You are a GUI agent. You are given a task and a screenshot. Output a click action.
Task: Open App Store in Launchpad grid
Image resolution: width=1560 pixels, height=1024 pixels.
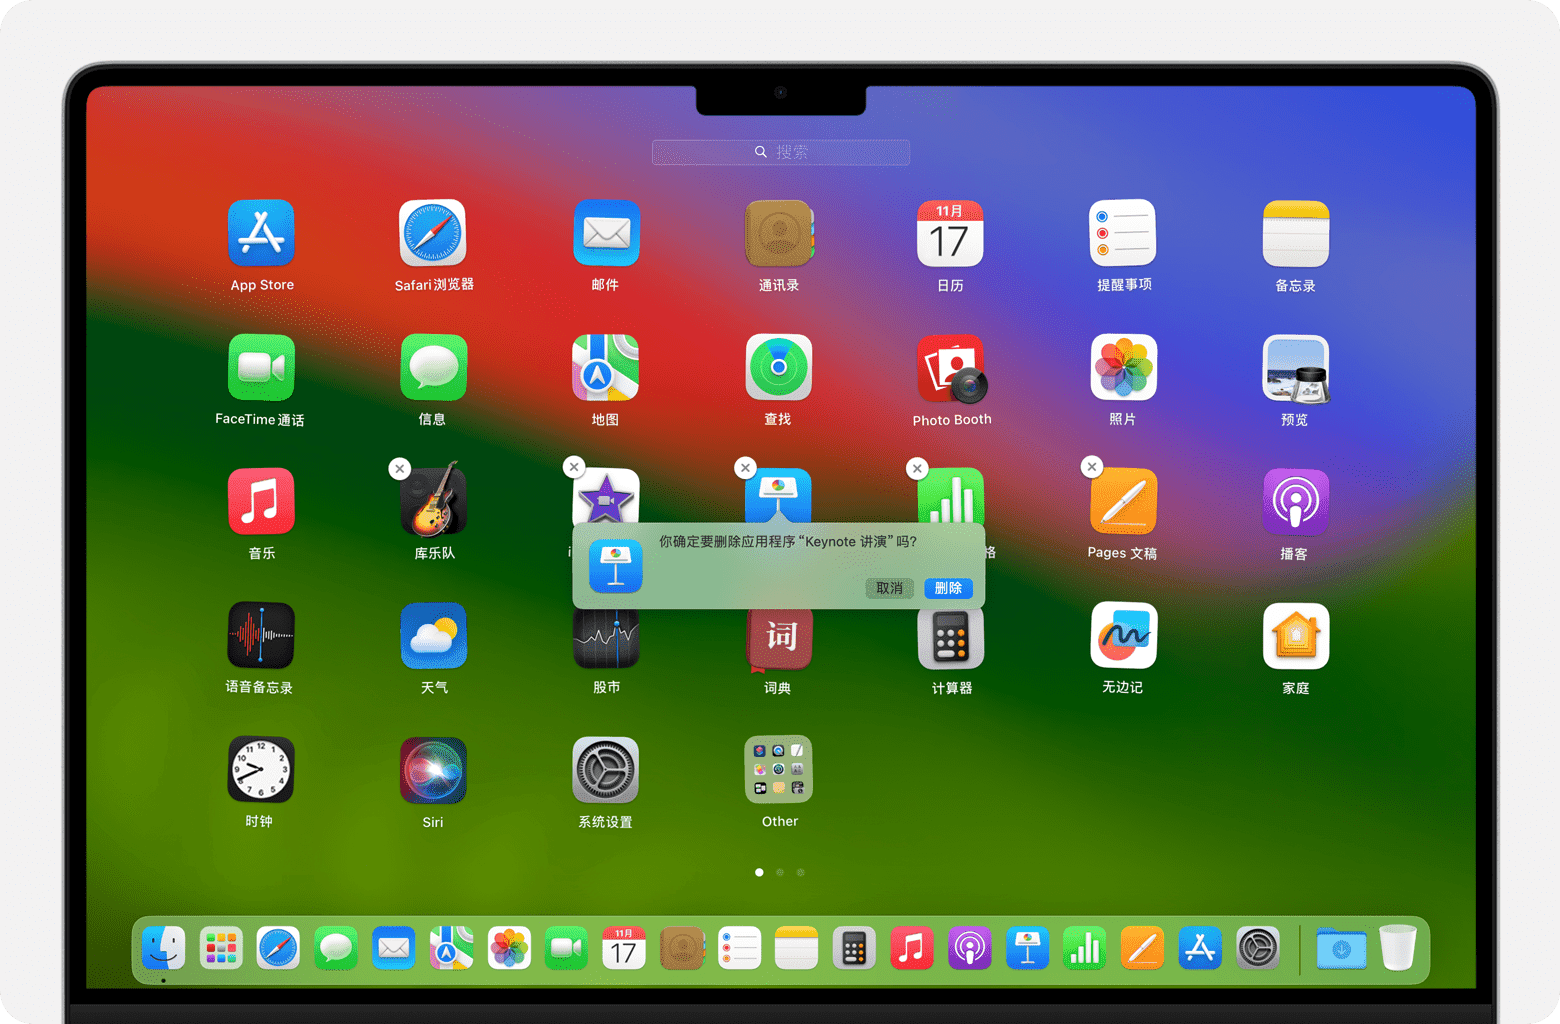tap(261, 233)
